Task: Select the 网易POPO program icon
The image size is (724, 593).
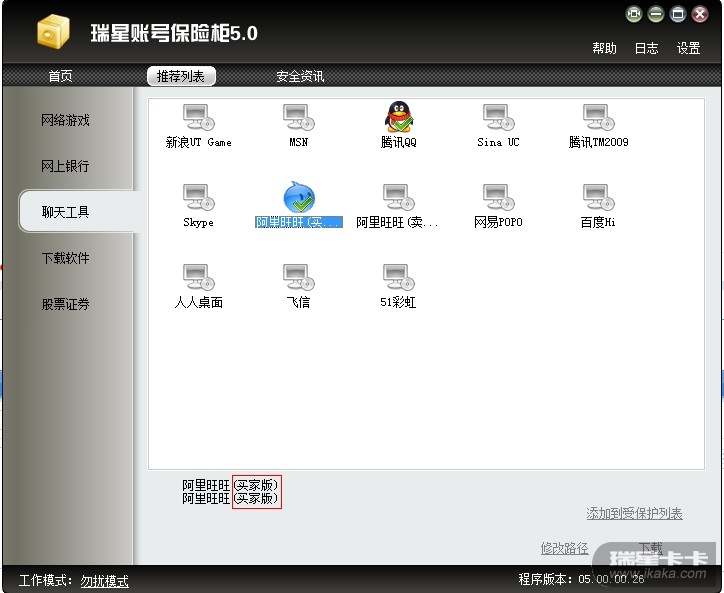Action: 498,197
